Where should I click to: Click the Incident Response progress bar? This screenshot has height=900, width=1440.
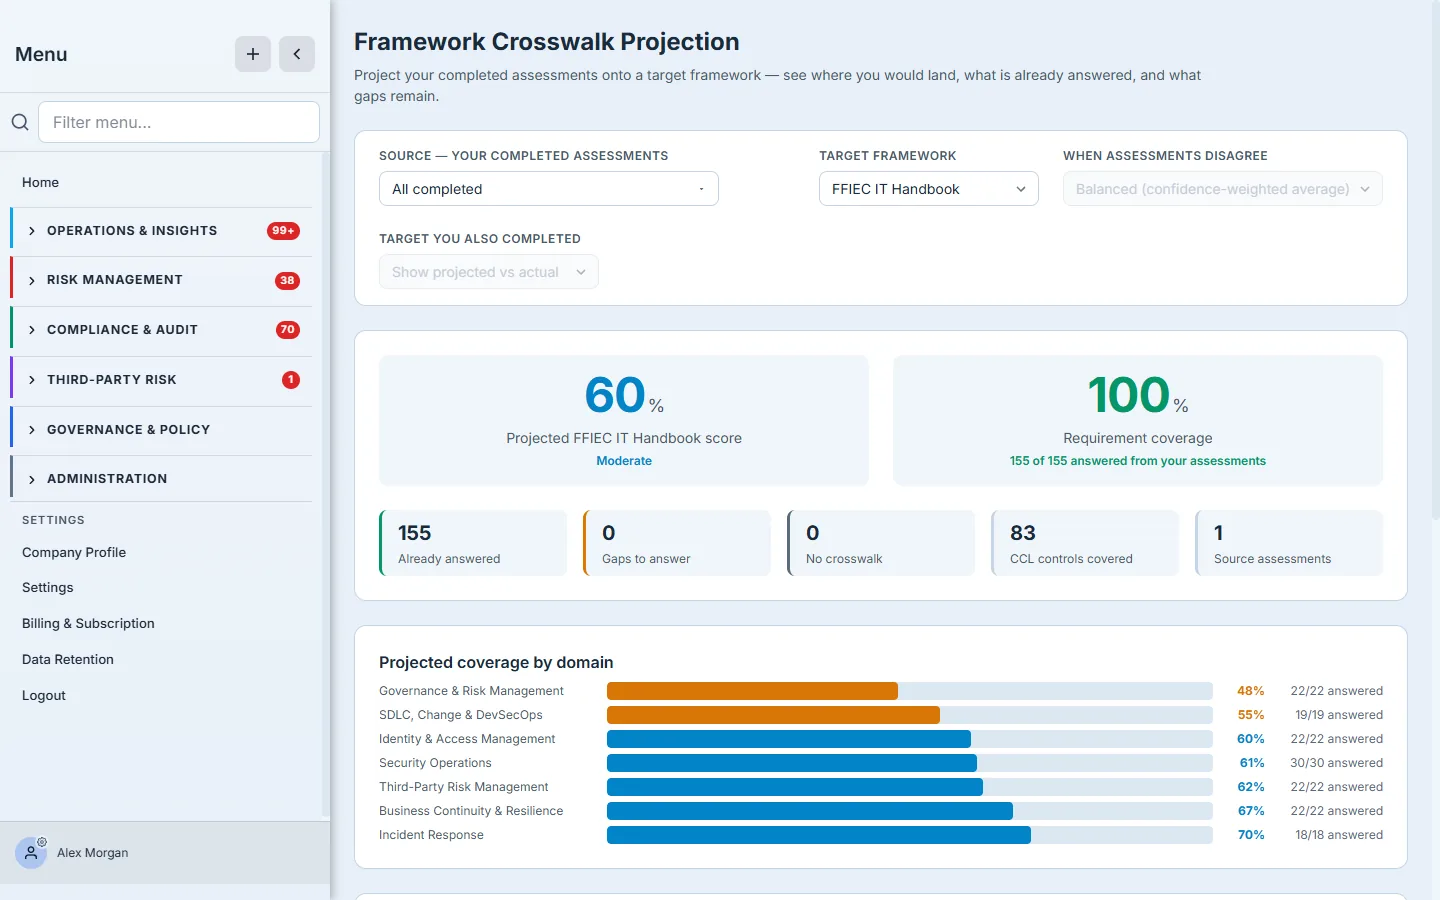pos(910,835)
